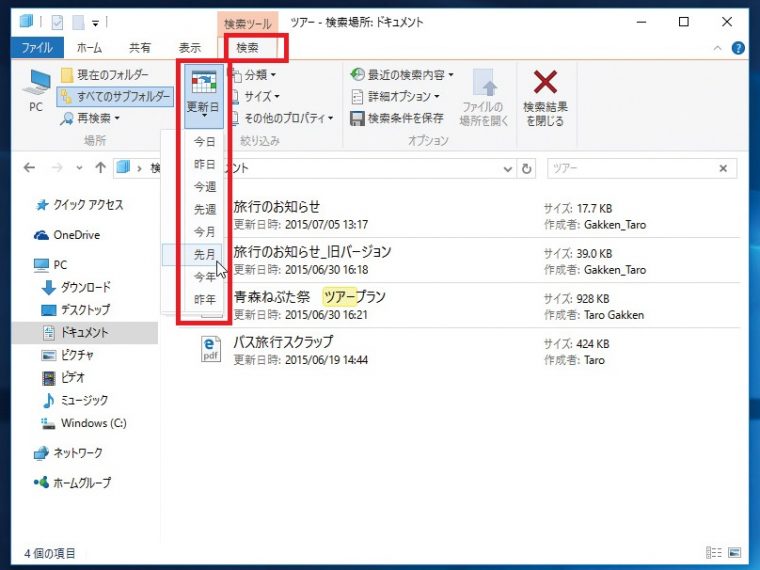Choose 先週 from date menu

click(205, 209)
